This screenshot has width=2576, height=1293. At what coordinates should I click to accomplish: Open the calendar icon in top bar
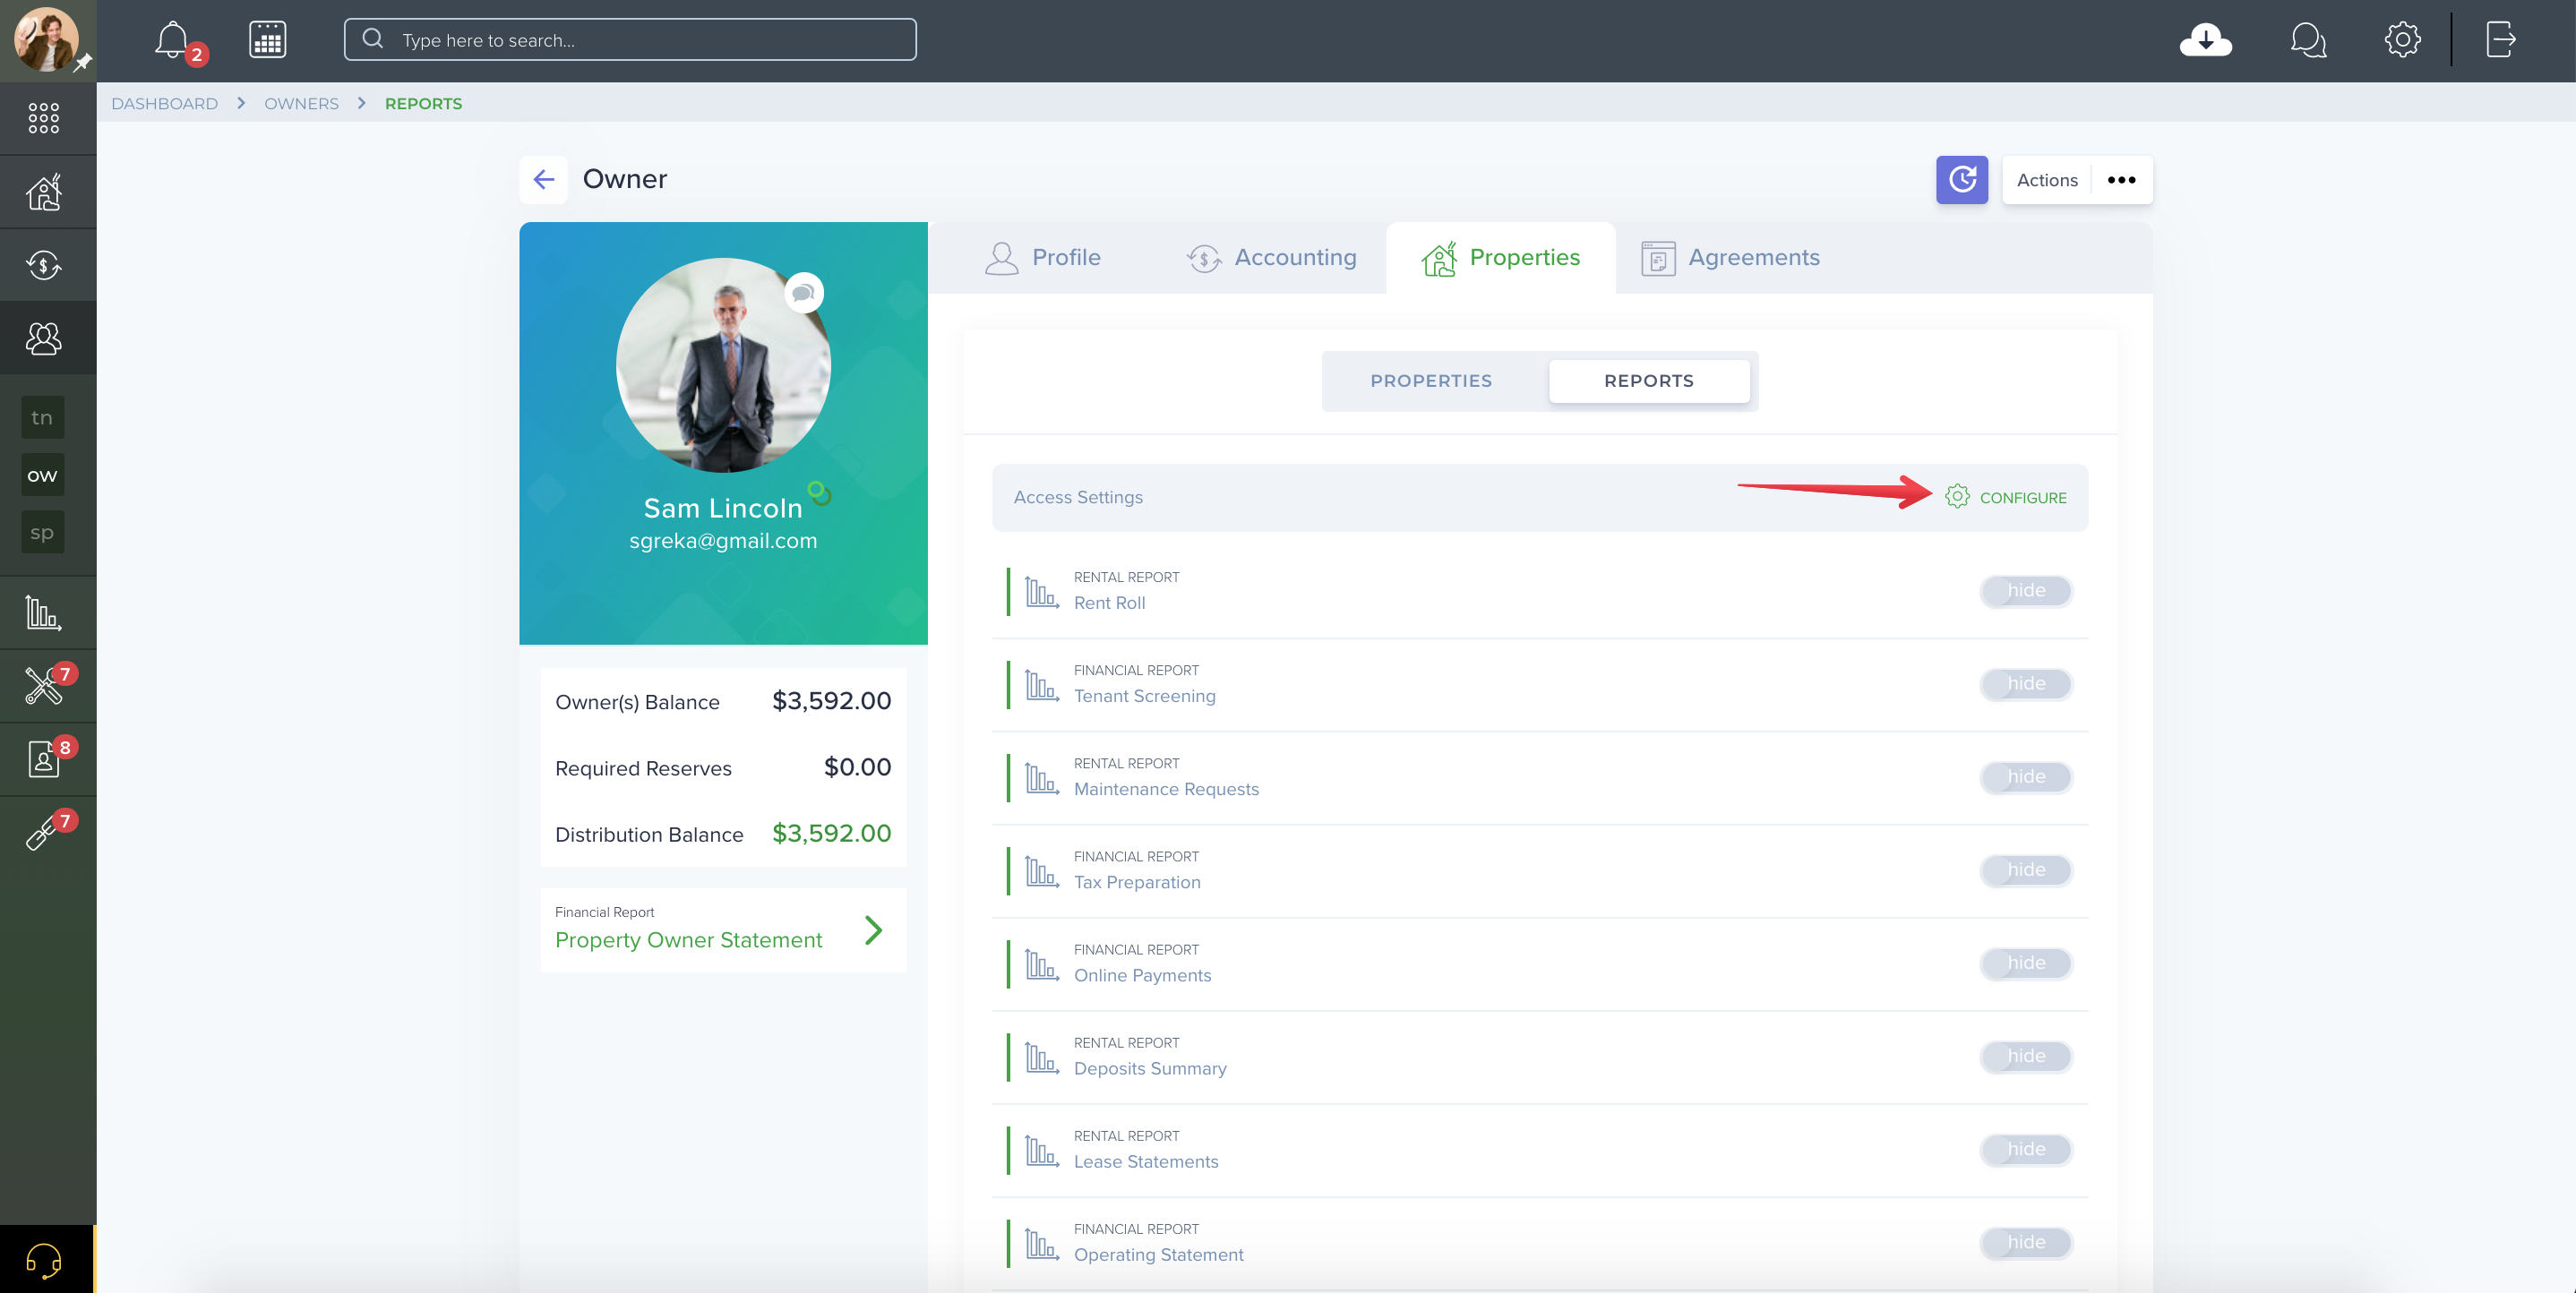tap(267, 40)
